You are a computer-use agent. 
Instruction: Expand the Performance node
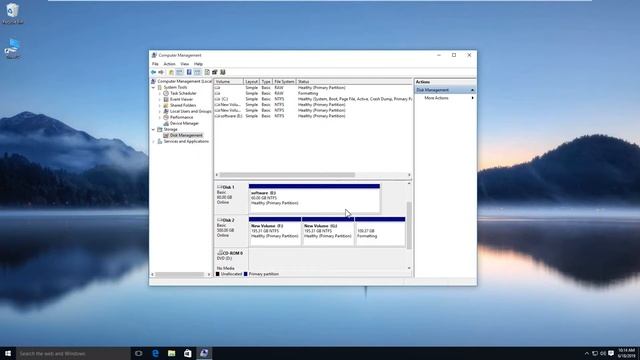pyautogui.click(x=160, y=117)
